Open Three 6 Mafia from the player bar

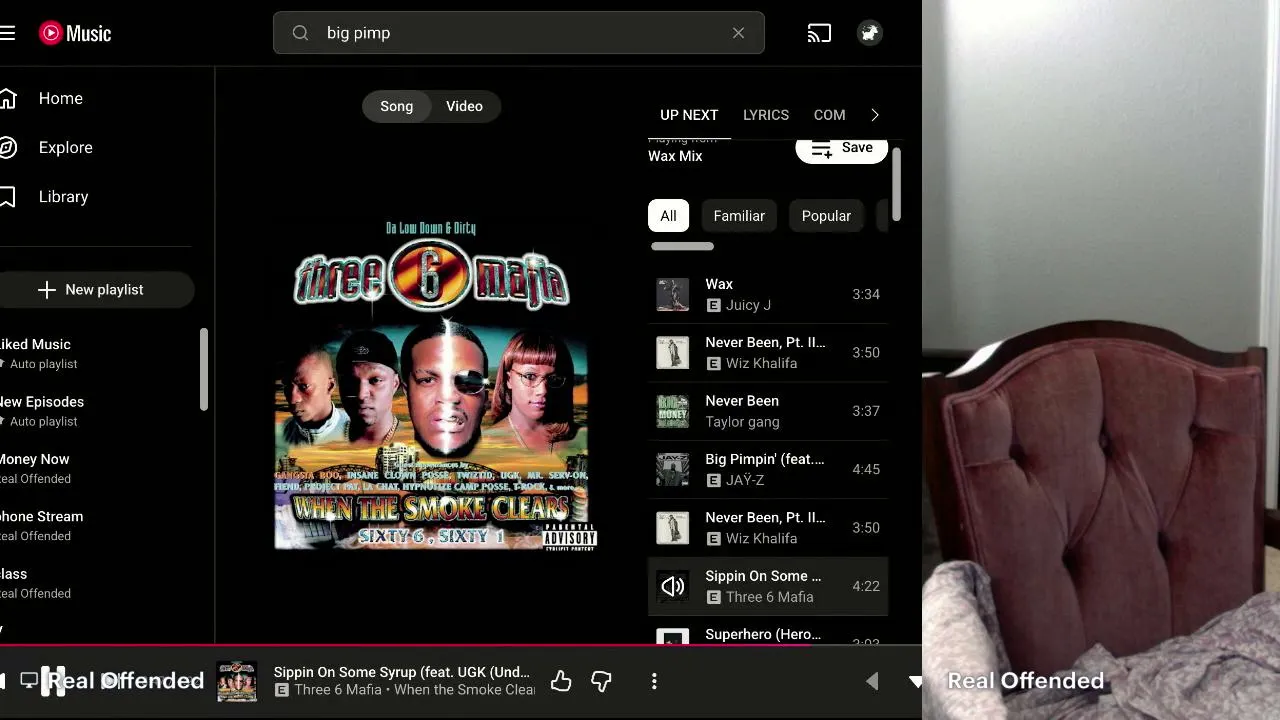point(338,690)
